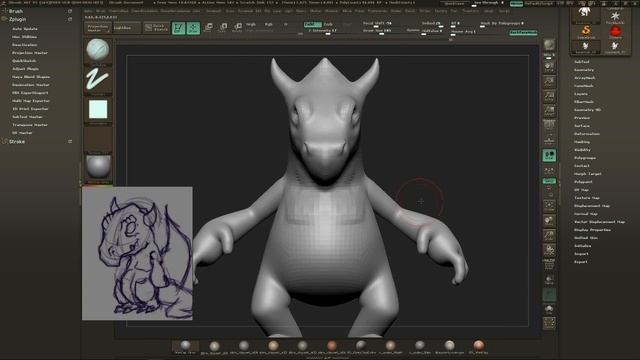Click the Zoom3D icon on right shelf
The image size is (640, 360).
549,235
